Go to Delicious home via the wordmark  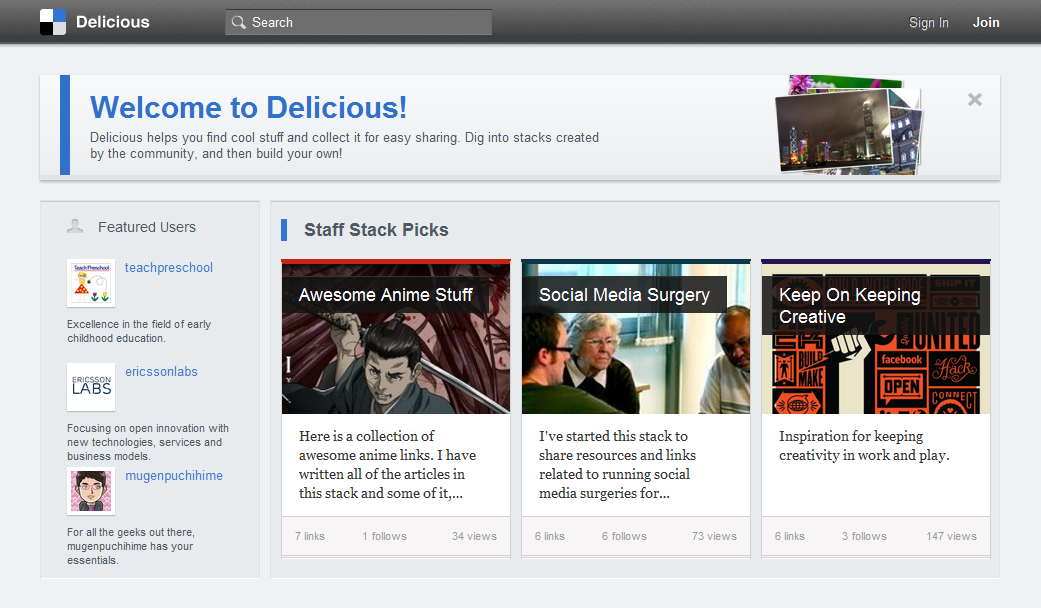tap(113, 22)
